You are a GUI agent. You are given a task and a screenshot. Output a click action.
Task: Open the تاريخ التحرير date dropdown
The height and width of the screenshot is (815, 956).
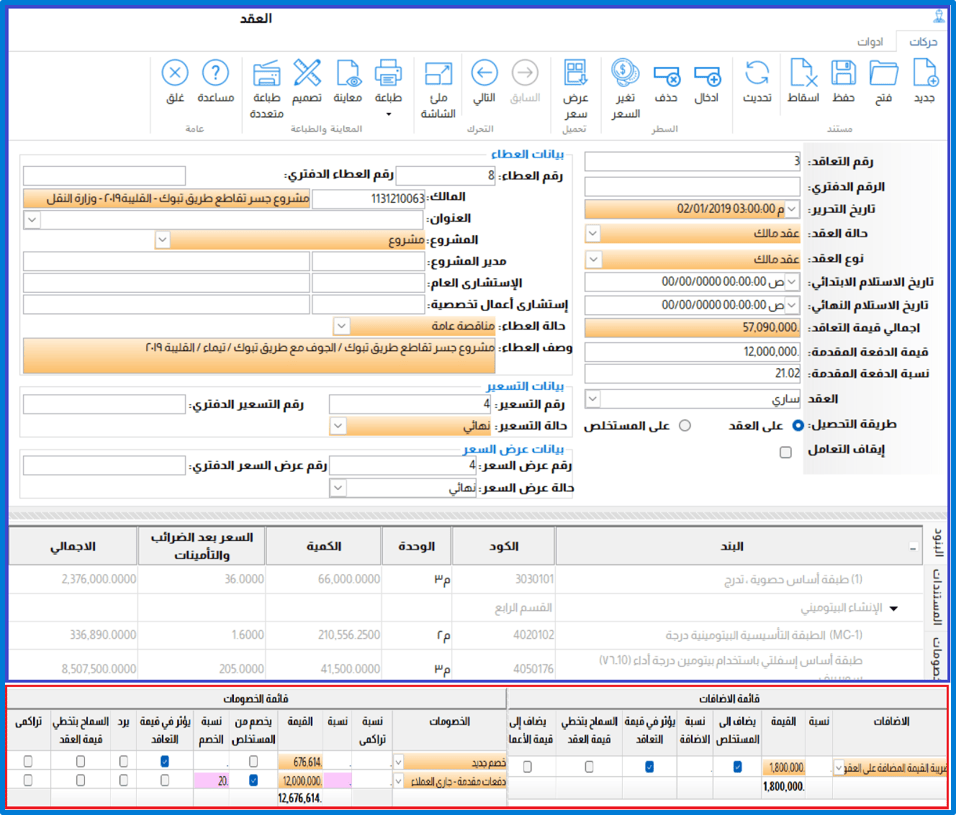(791, 210)
